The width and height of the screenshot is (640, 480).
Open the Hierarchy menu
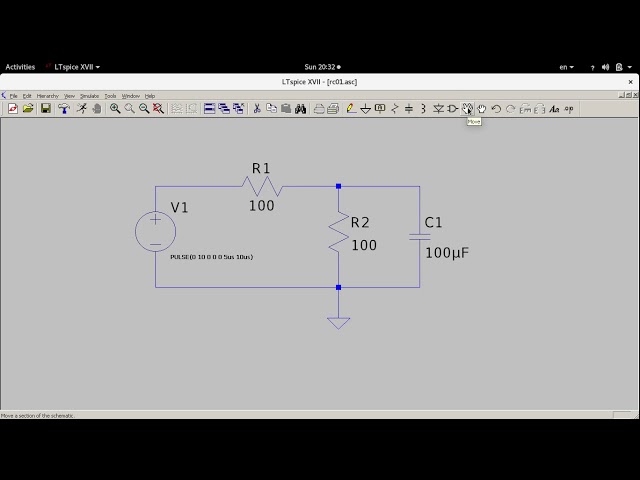coord(48,96)
